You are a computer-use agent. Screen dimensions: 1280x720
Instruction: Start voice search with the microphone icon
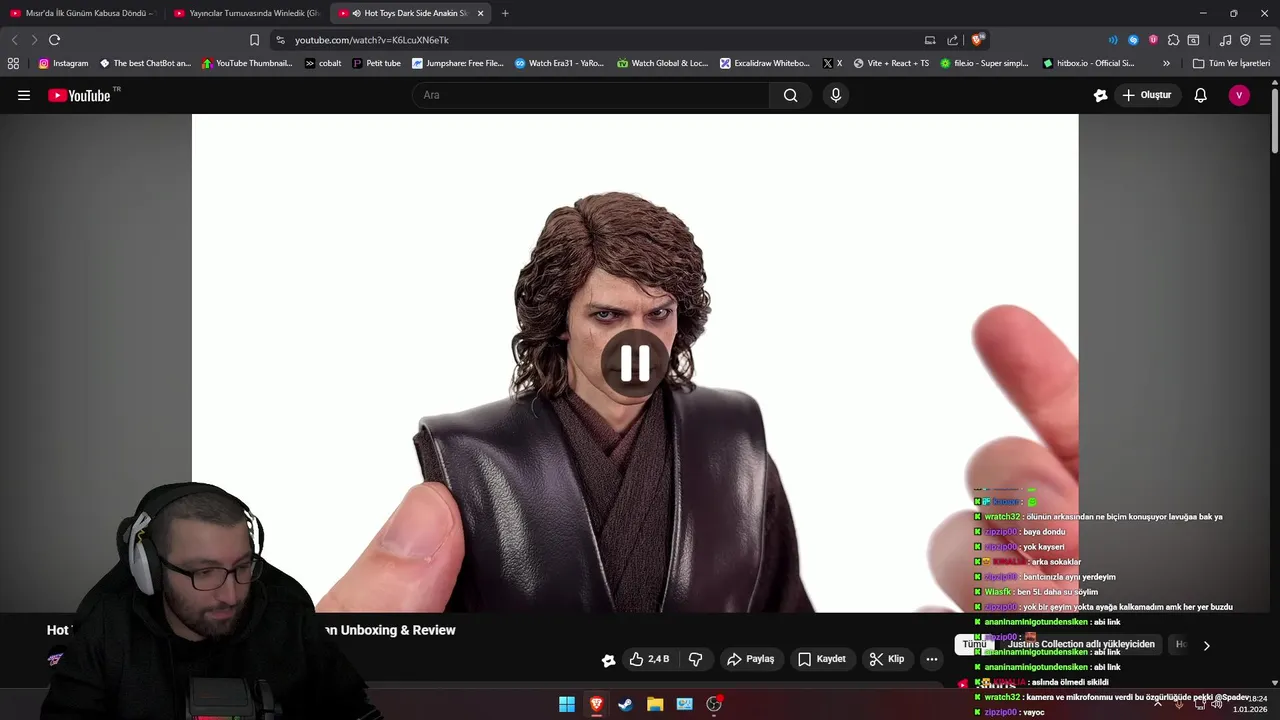[x=836, y=95]
